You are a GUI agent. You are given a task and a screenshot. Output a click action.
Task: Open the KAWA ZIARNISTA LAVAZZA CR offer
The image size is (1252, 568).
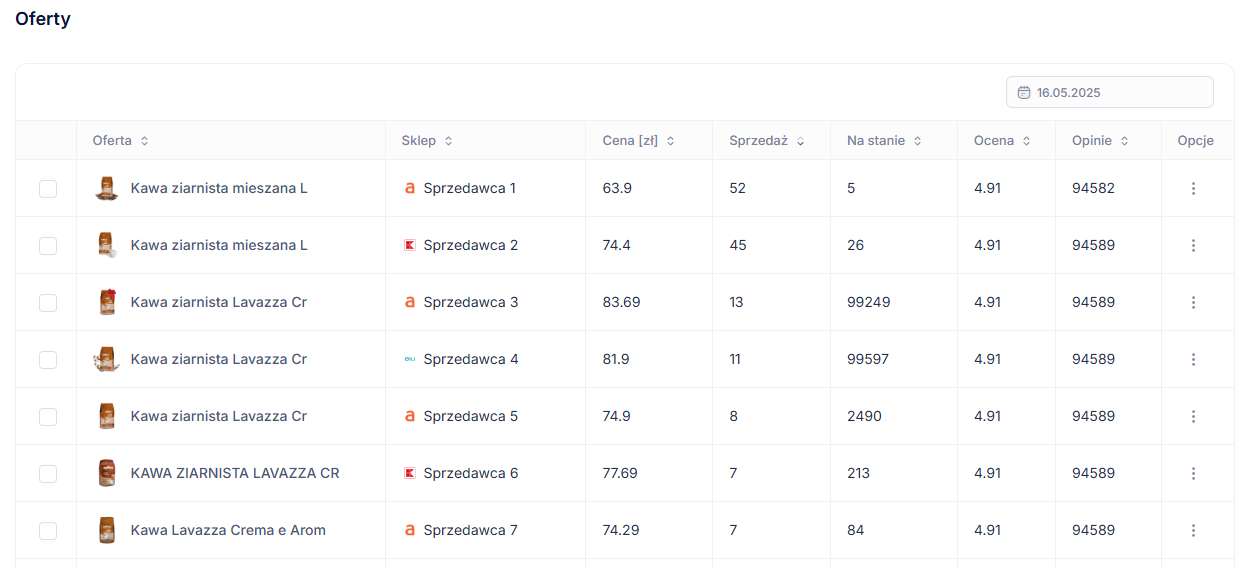click(x=235, y=473)
